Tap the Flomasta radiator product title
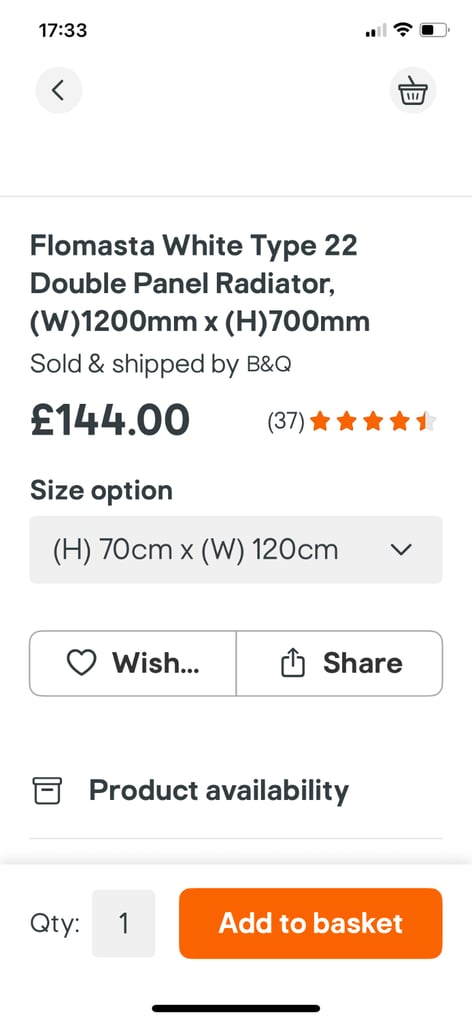Image resolution: width=472 pixels, height=1024 pixels. pos(200,284)
